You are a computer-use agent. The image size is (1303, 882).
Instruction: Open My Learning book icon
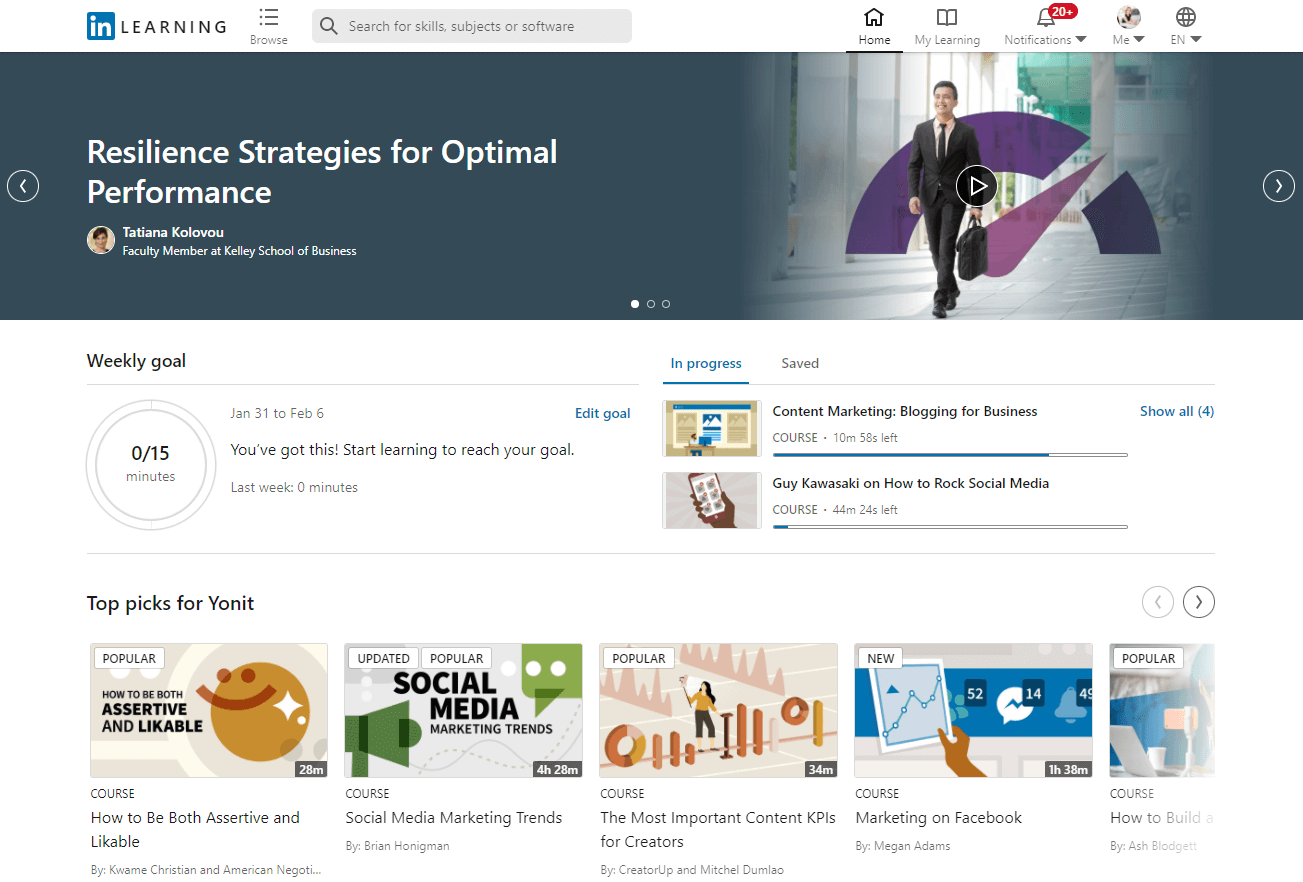947,17
